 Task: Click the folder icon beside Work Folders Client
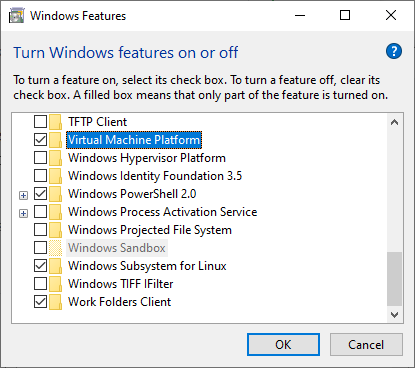(55, 302)
